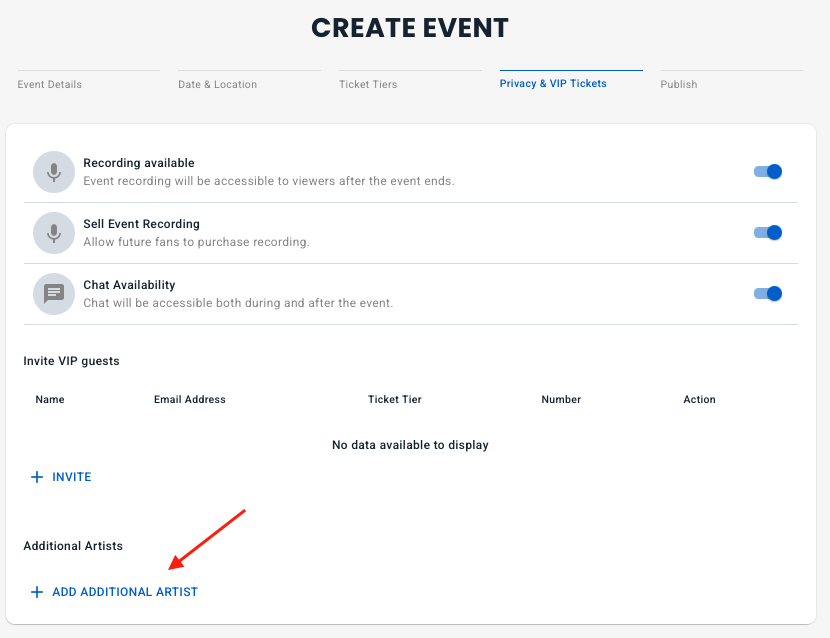The width and height of the screenshot is (830, 638).
Task: Toggle the Chat Availability switch
Action: (x=767, y=294)
